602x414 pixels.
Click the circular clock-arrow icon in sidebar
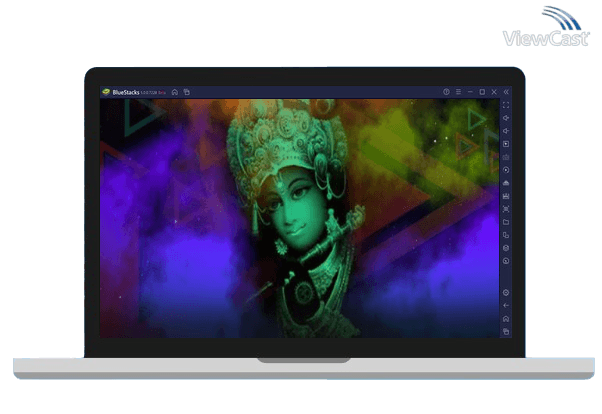[x=506, y=261]
